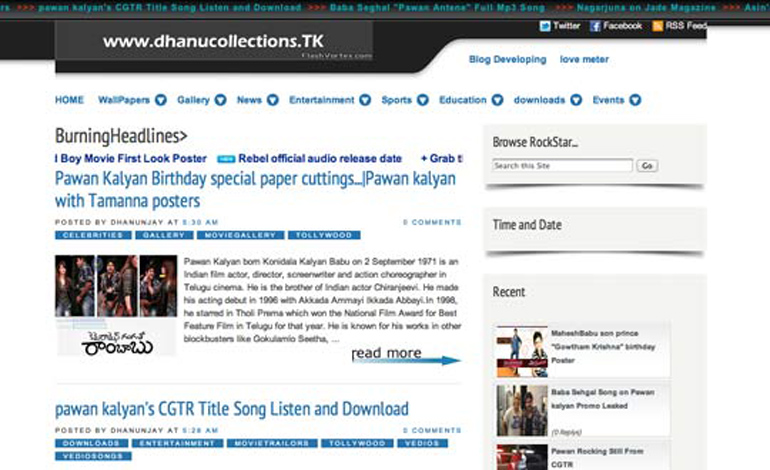Open 5:30 AM post timestamp link

click(x=200, y=222)
